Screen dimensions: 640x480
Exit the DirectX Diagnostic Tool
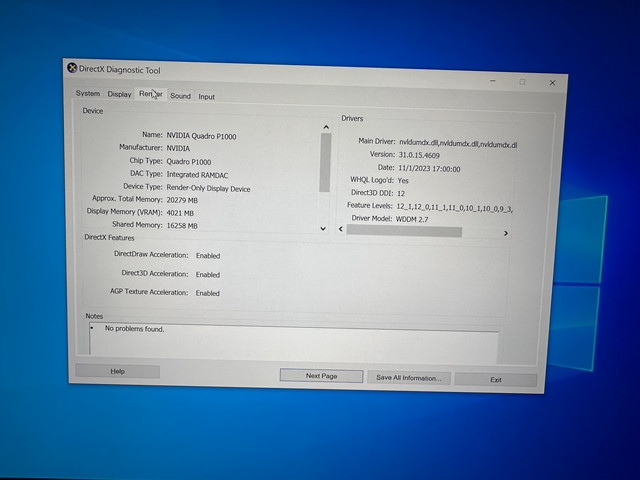(x=496, y=380)
